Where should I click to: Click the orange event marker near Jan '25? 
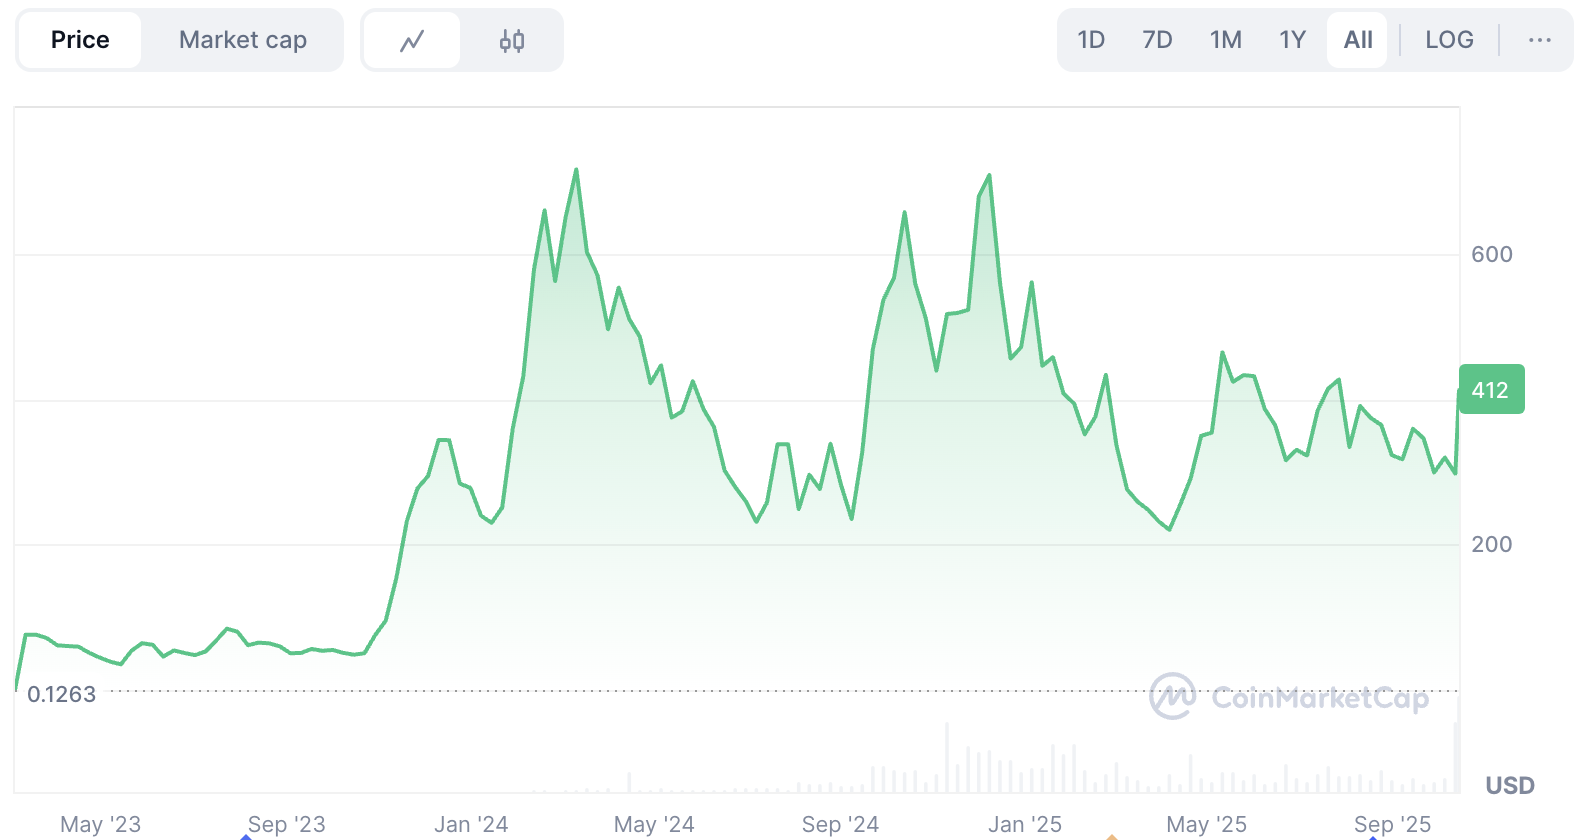coord(1111,836)
